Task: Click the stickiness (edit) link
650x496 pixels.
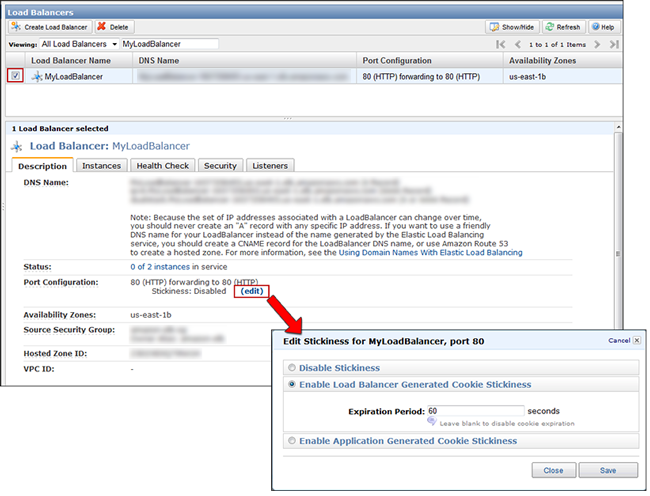Action: click(x=252, y=291)
